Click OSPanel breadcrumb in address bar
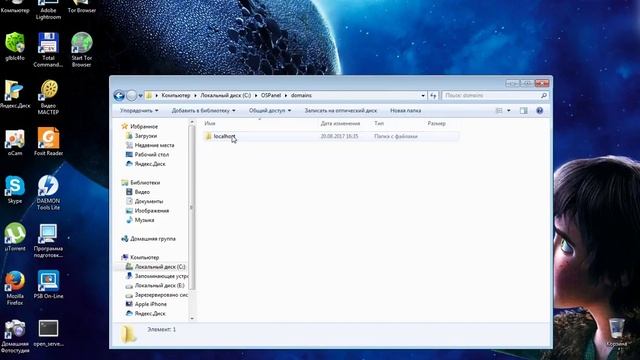Viewport: 640px width, 360px height. (271, 95)
